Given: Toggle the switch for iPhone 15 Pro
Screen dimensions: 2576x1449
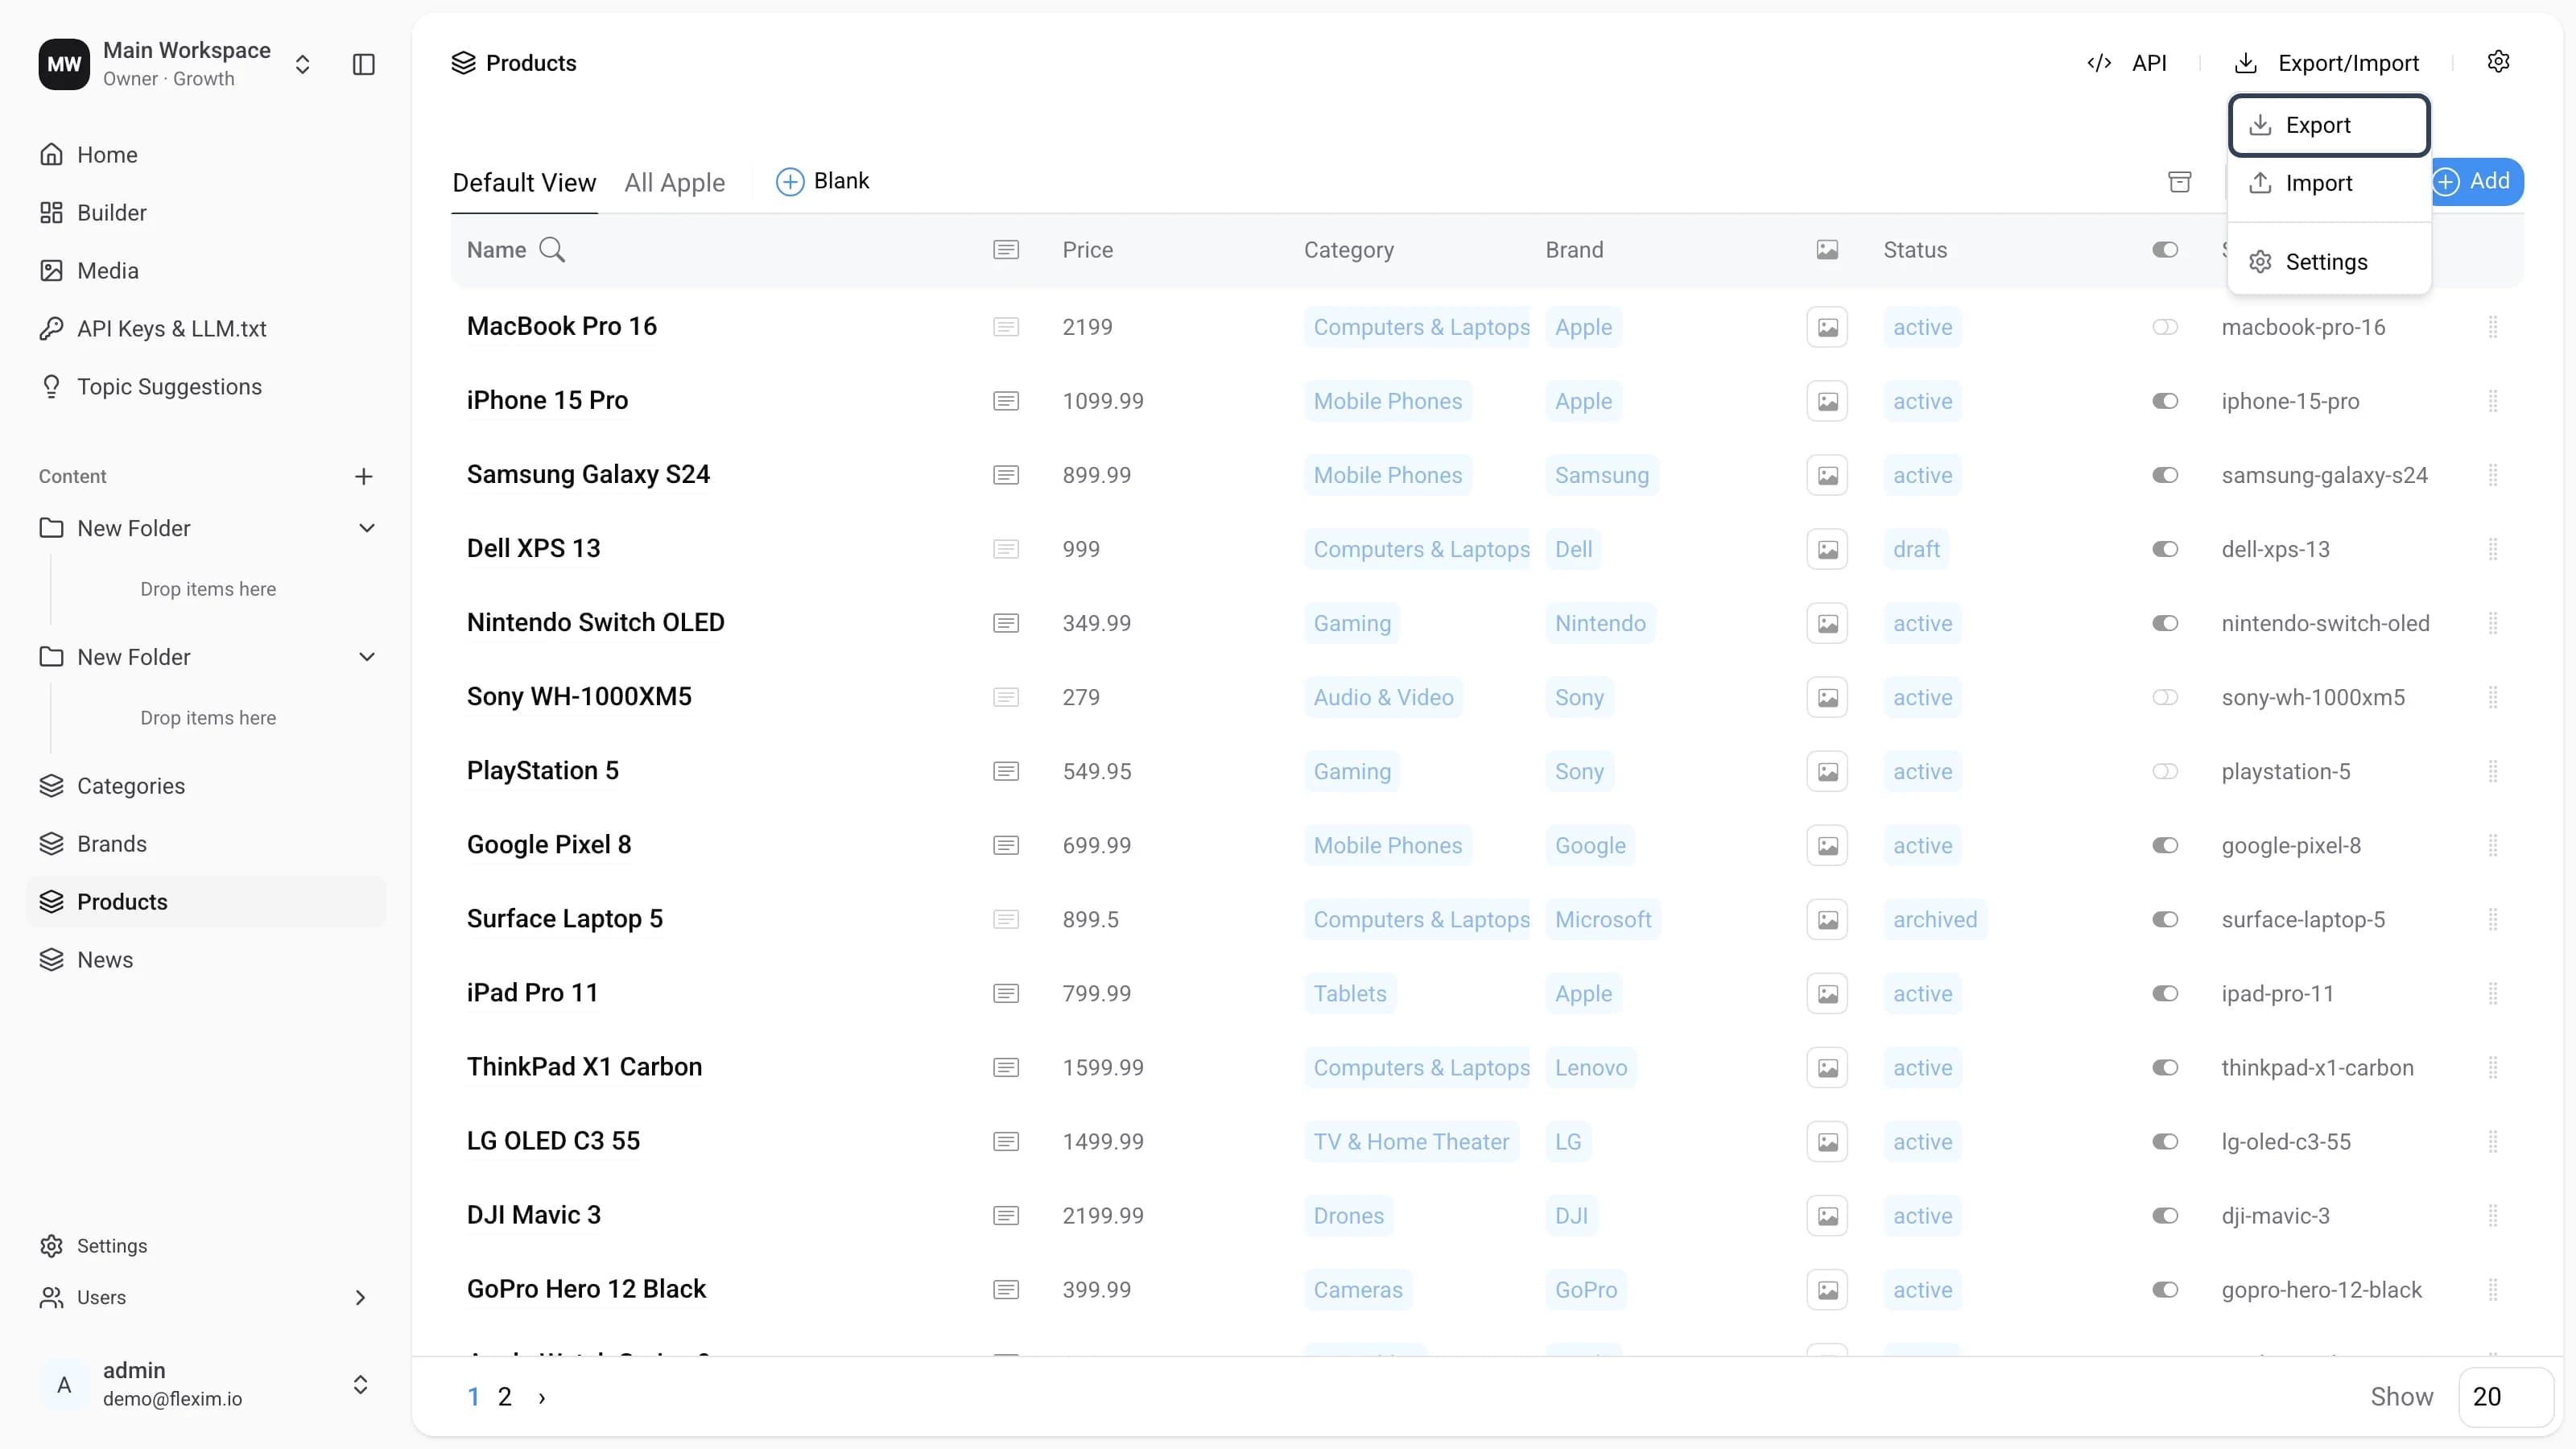Looking at the screenshot, I should pos(2165,401).
